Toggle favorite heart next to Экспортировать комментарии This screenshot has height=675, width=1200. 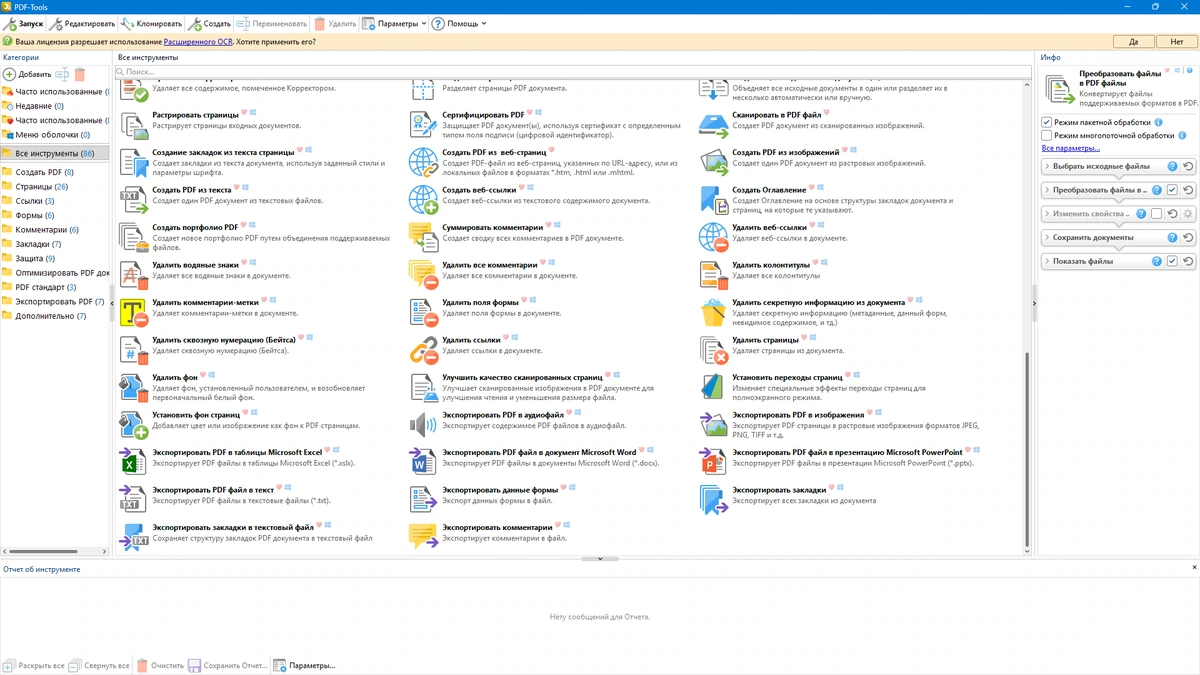point(558,526)
